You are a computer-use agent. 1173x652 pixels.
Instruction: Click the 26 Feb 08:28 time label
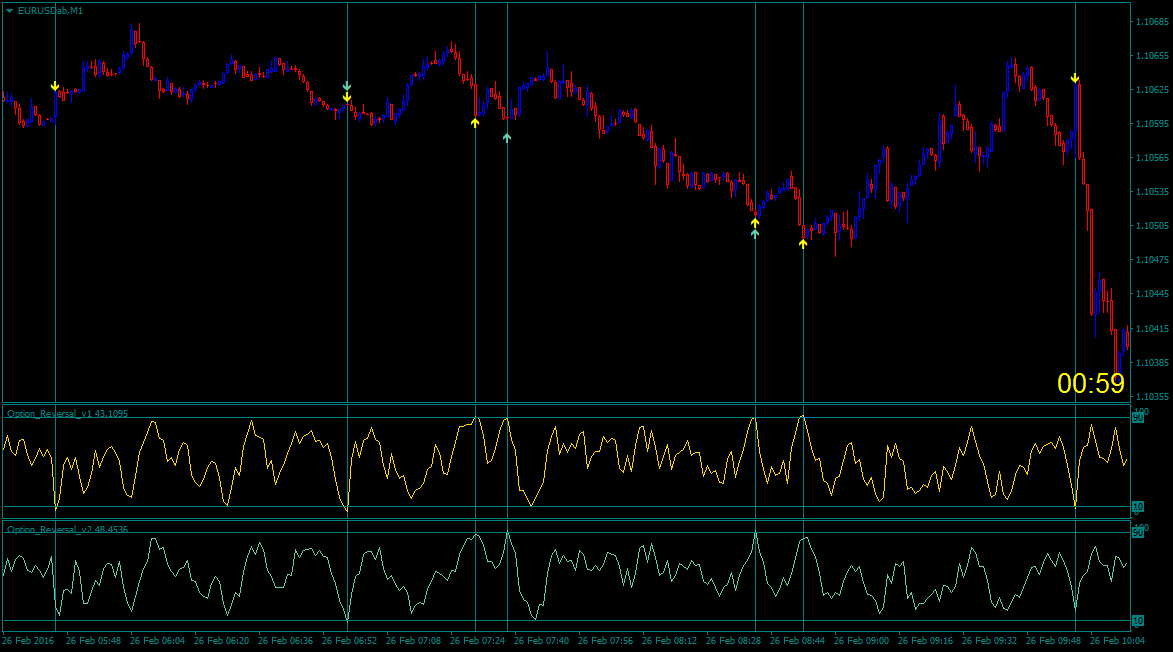click(734, 641)
